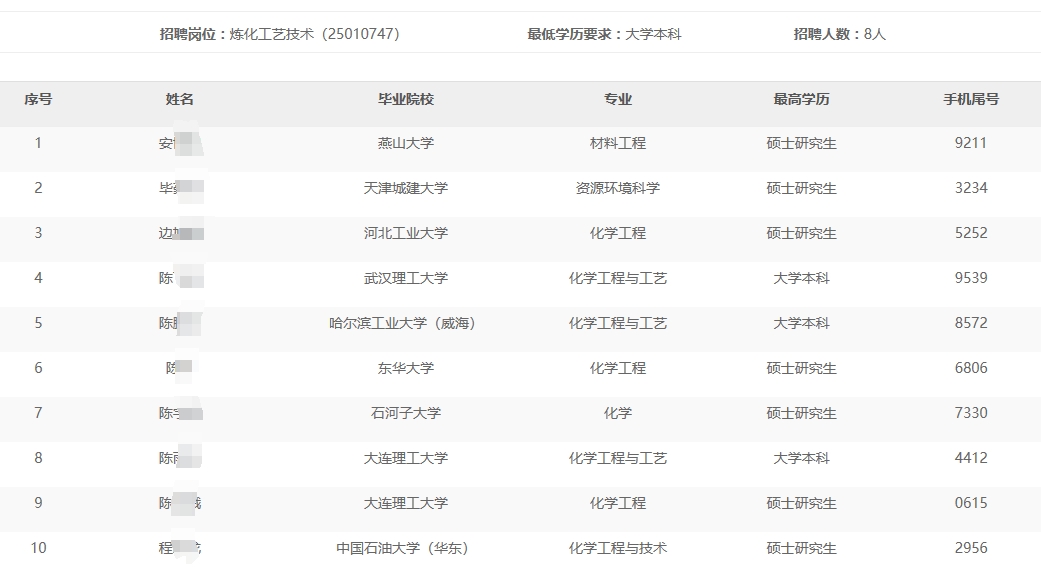Image resolution: width=1041 pixels, height=571 pixels.
Task: Click the 手机尾号 column header
Action: (x=970, y=99)
